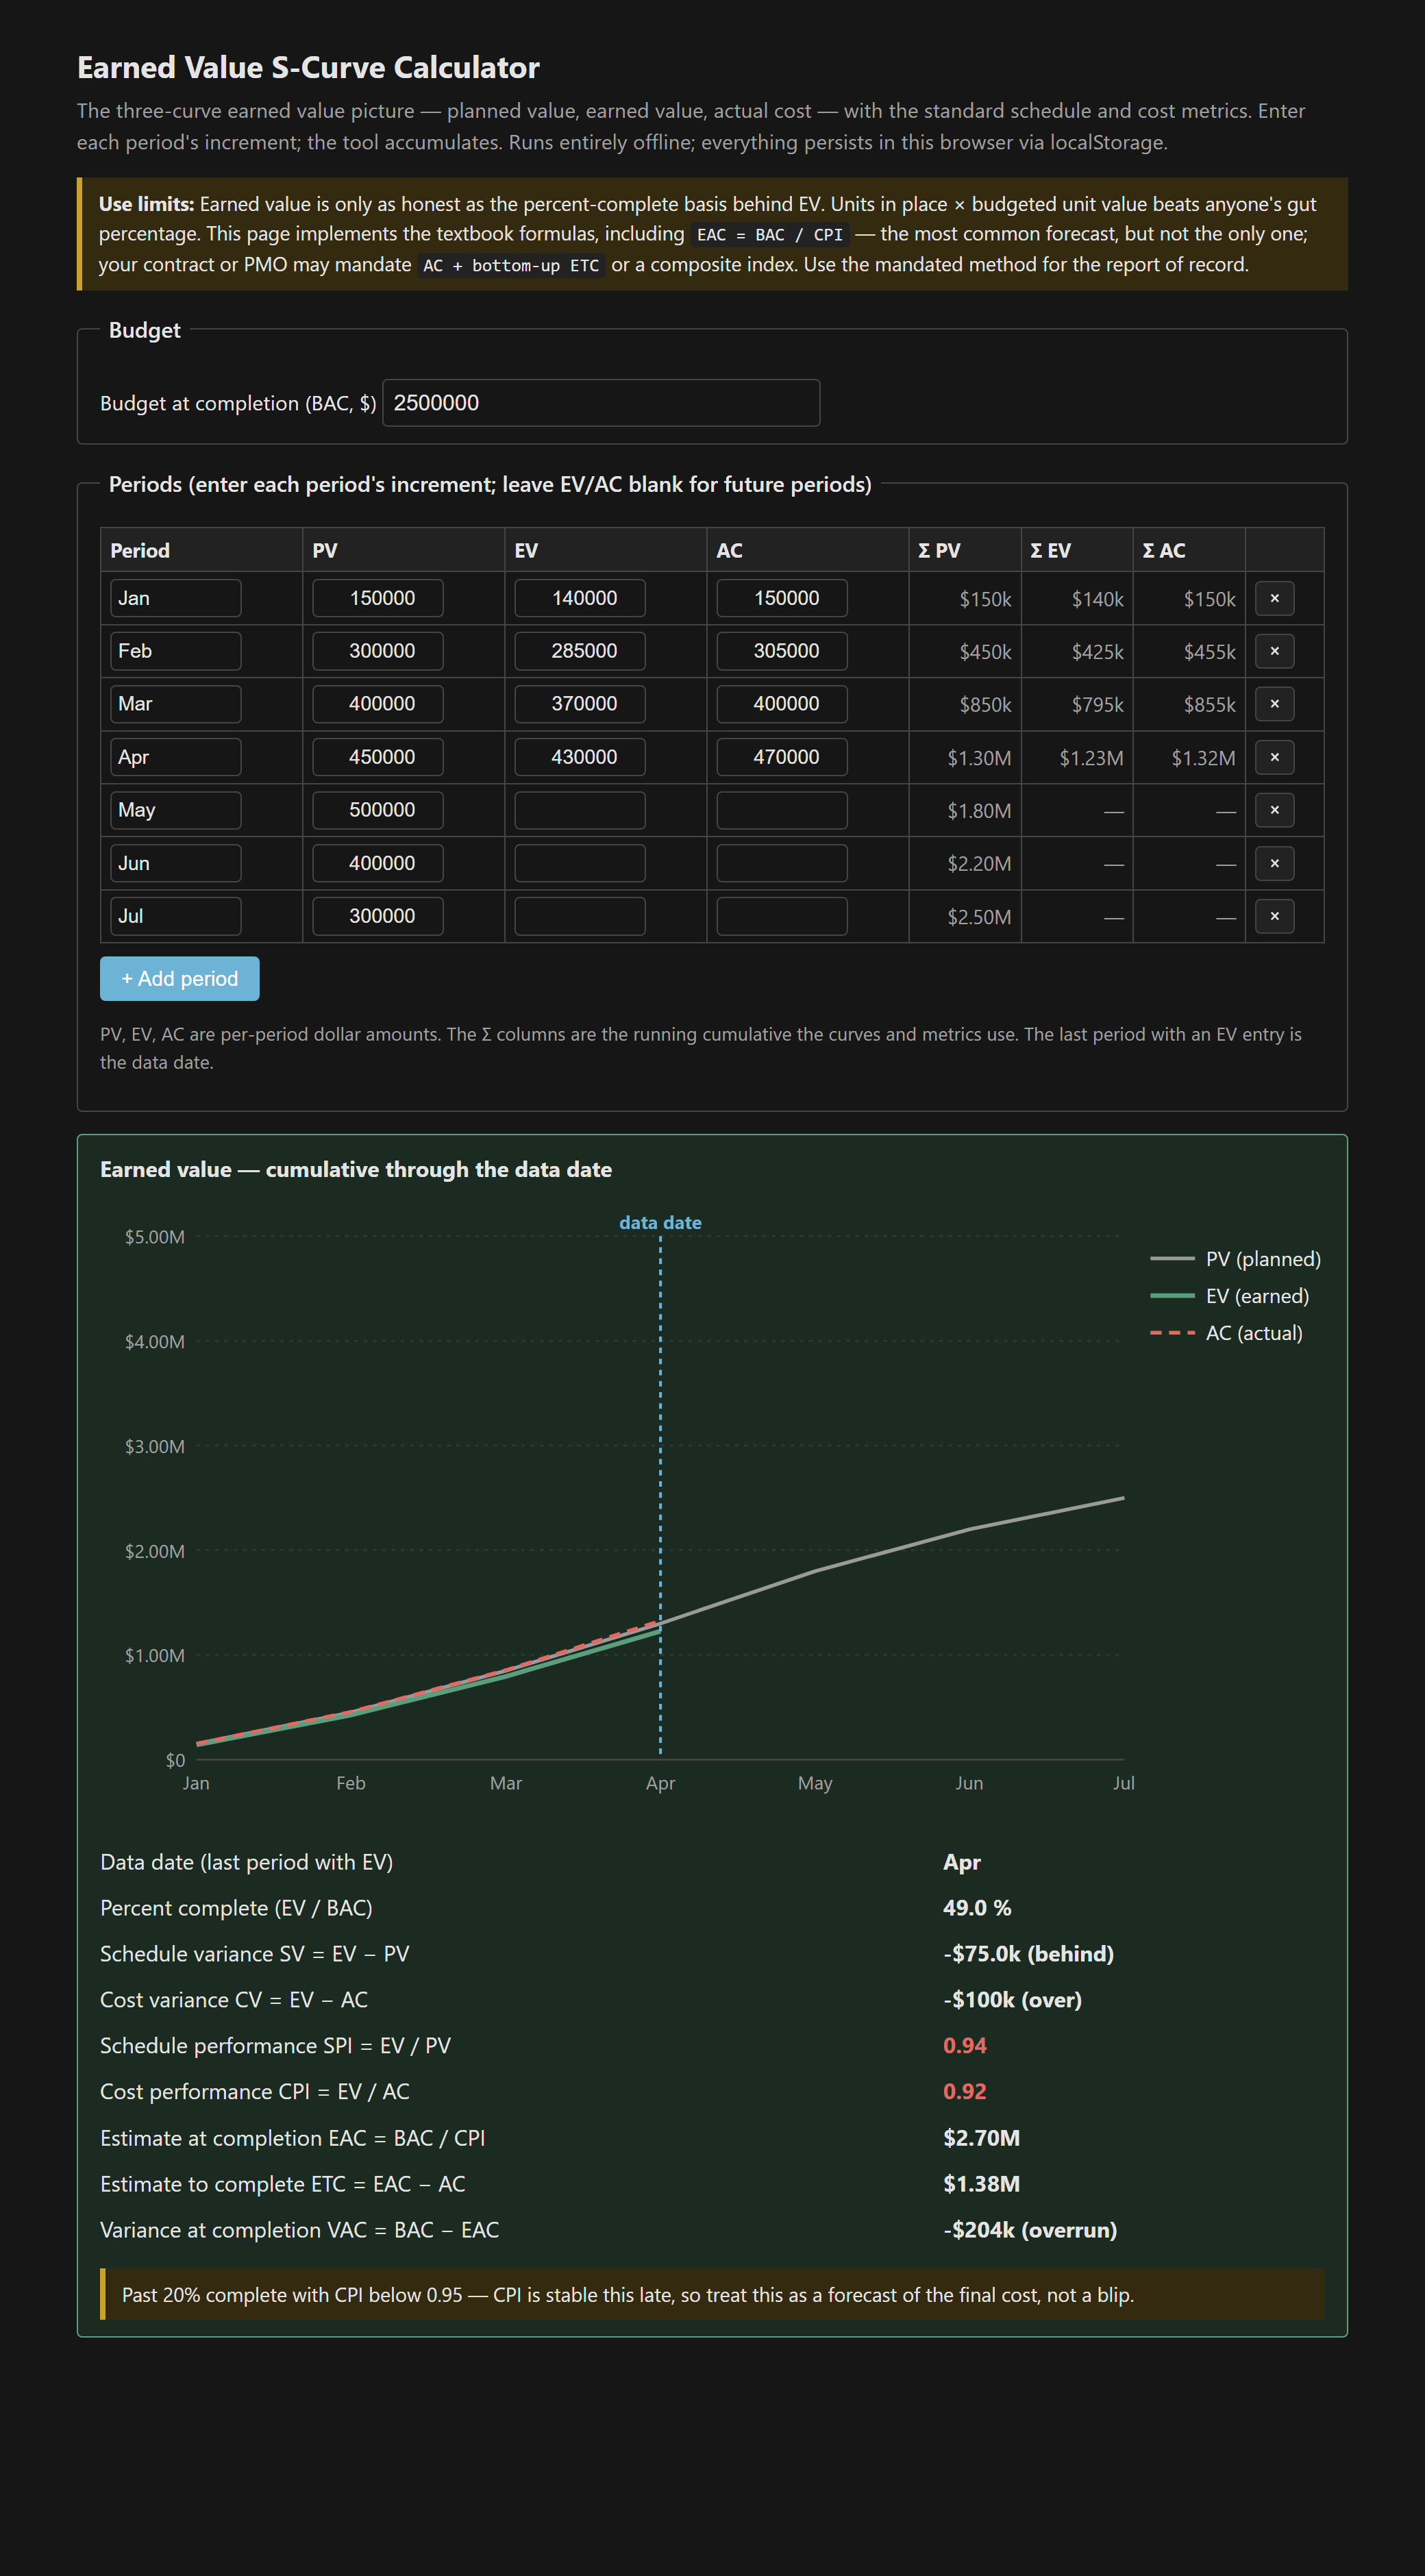The image size is (1425, 2576).
Task: Remove the Jul period row
Action: (x=1274, y=916)
